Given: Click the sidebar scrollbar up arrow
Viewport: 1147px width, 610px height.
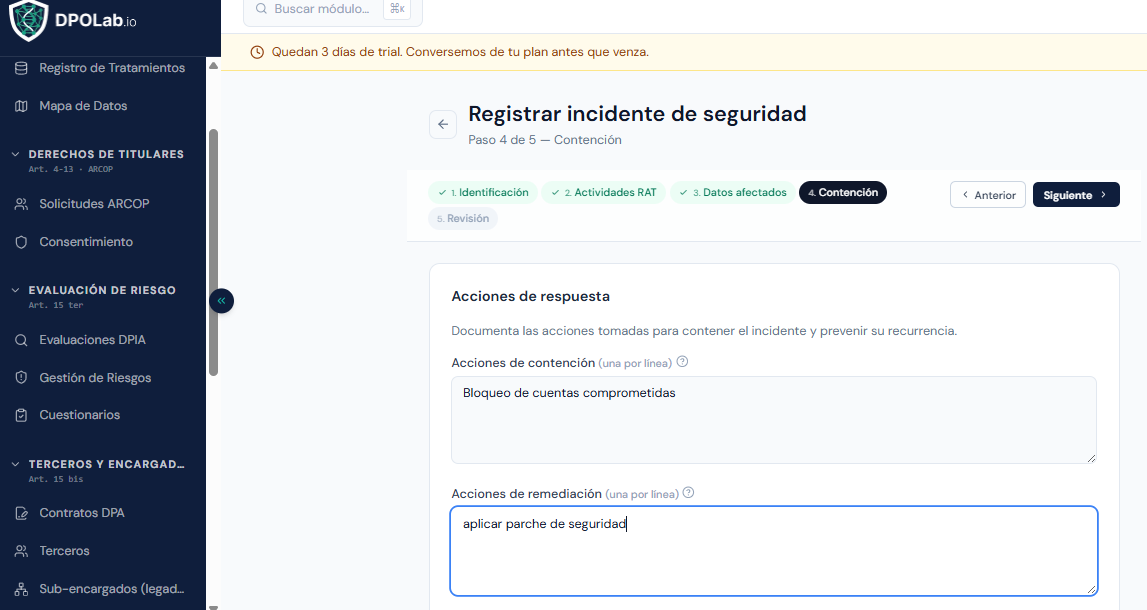Looking at the screenshot, I should (x=214, y=66).
